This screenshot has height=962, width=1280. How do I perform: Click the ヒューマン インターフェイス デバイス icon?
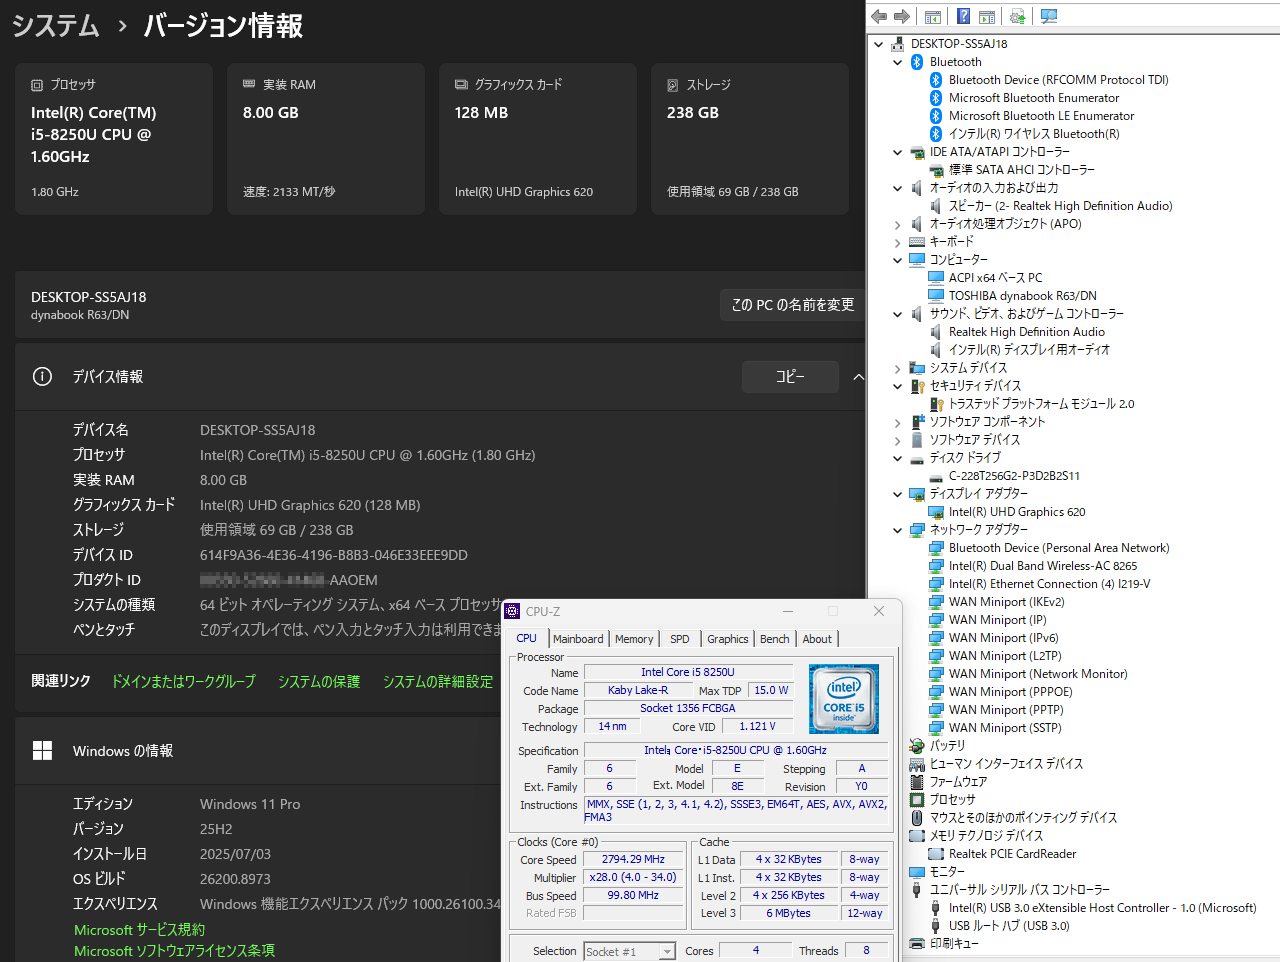point(917,763)
